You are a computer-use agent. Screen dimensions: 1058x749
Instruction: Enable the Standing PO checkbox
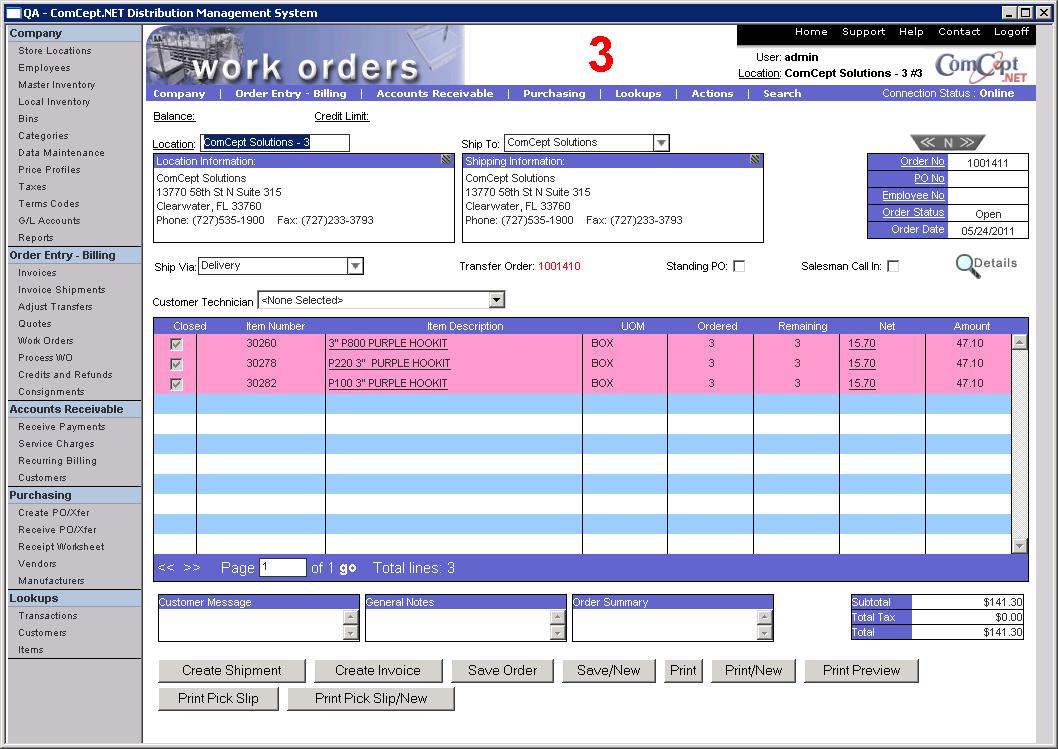pos(739,266)
